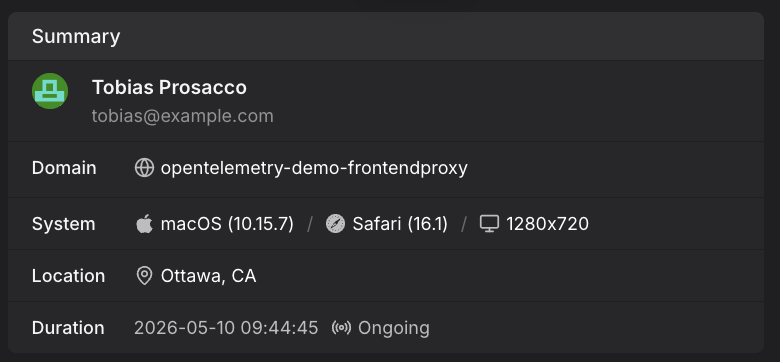780x362 pixels.
Task: Click the green user avatar icon
Action: click(50, 91)
